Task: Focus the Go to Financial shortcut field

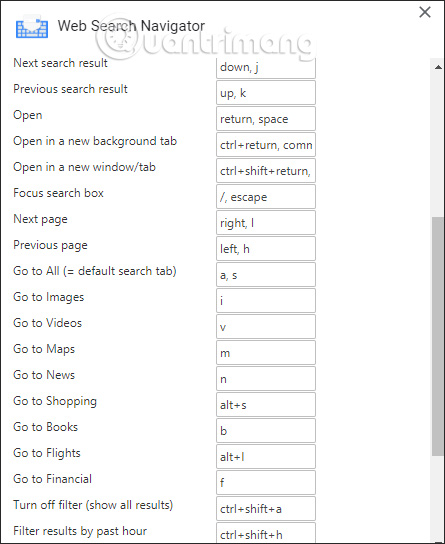Action: point(266,483)
